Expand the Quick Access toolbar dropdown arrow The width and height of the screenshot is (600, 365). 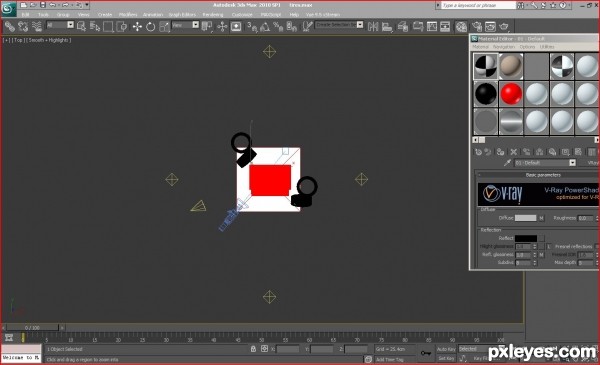(87, 5)
